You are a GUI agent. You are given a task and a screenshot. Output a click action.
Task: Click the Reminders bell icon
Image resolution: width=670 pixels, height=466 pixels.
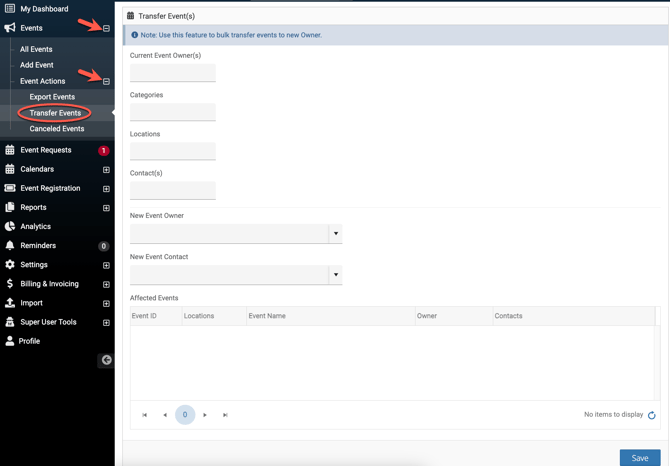pyautogui.click(x=10, y=246)
